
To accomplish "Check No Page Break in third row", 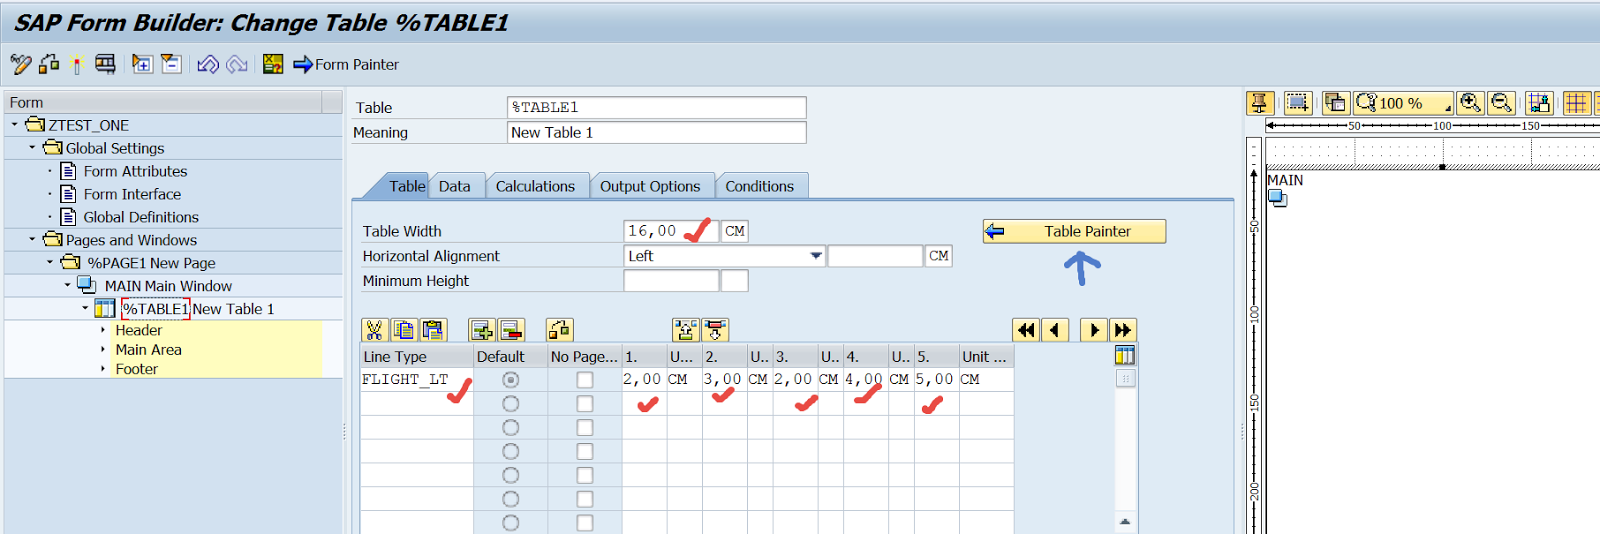I will point(585,428).
